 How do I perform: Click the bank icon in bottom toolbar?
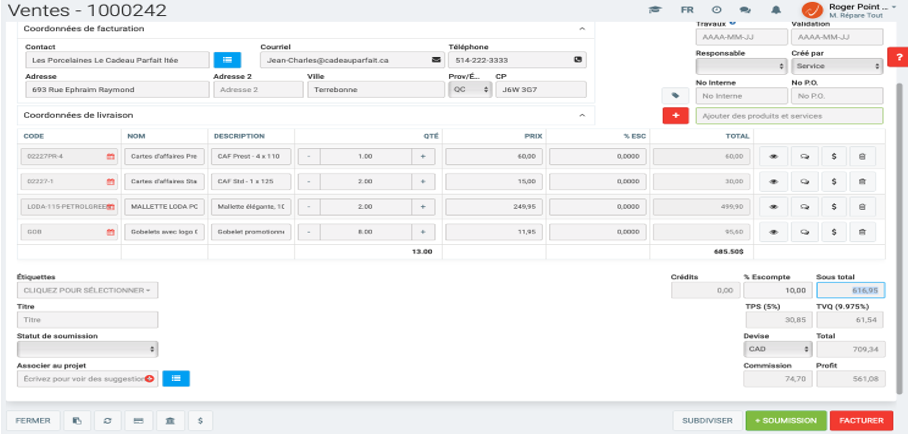[x=169, y=421]
